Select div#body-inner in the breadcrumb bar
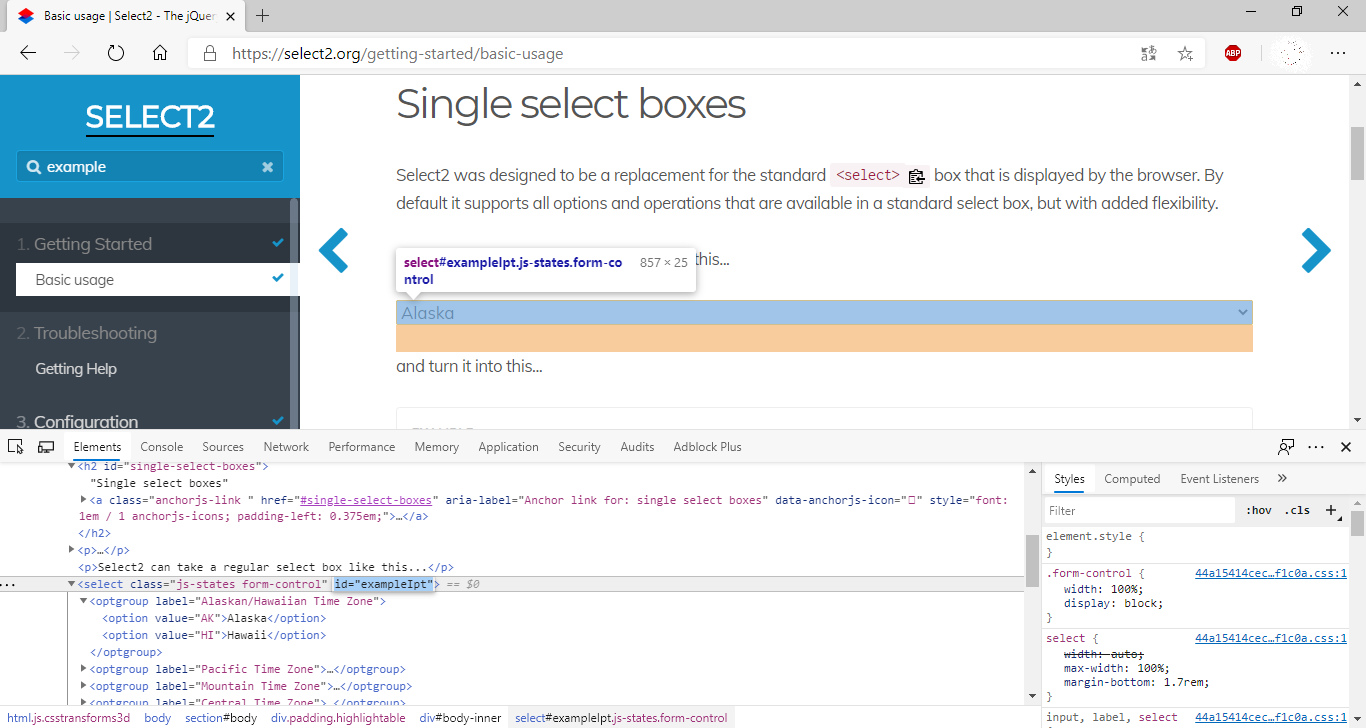The height and width of the screenshot is (728, 1366). pyautogui.click(x=460, y=718)
